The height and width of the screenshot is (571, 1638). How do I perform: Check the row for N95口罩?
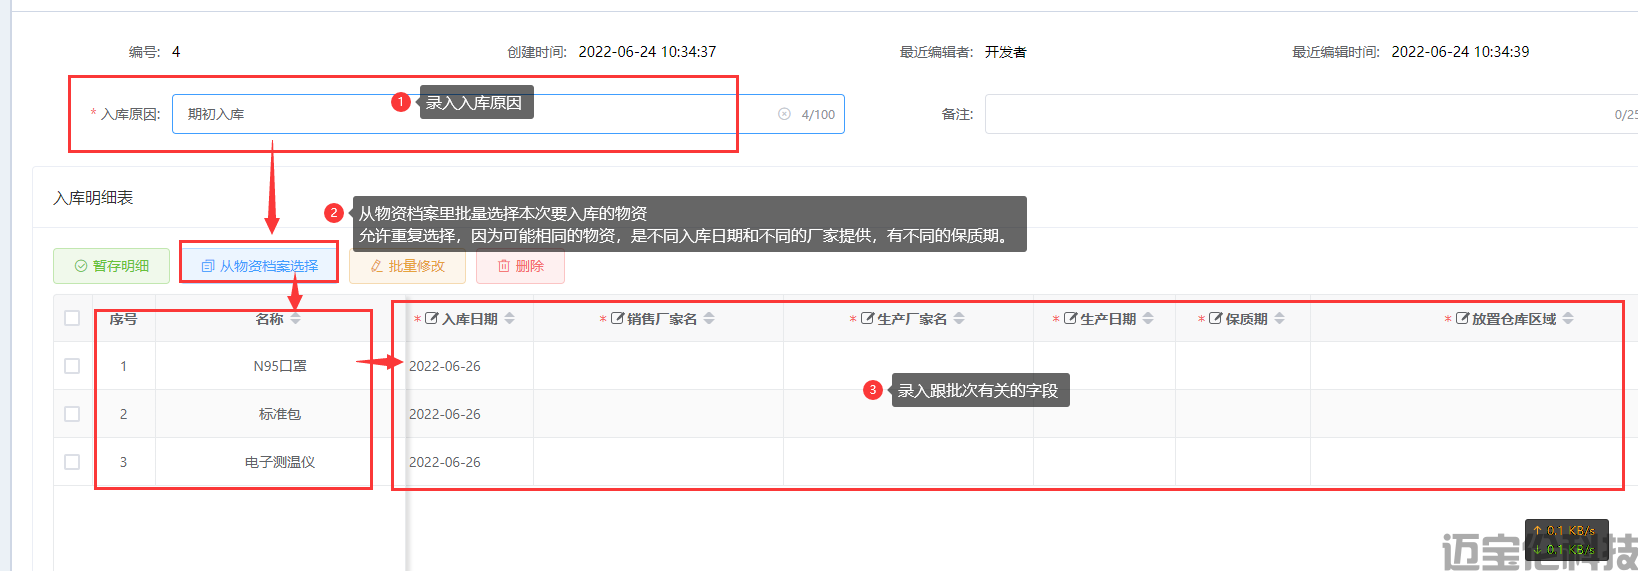(x=72, y=366)
